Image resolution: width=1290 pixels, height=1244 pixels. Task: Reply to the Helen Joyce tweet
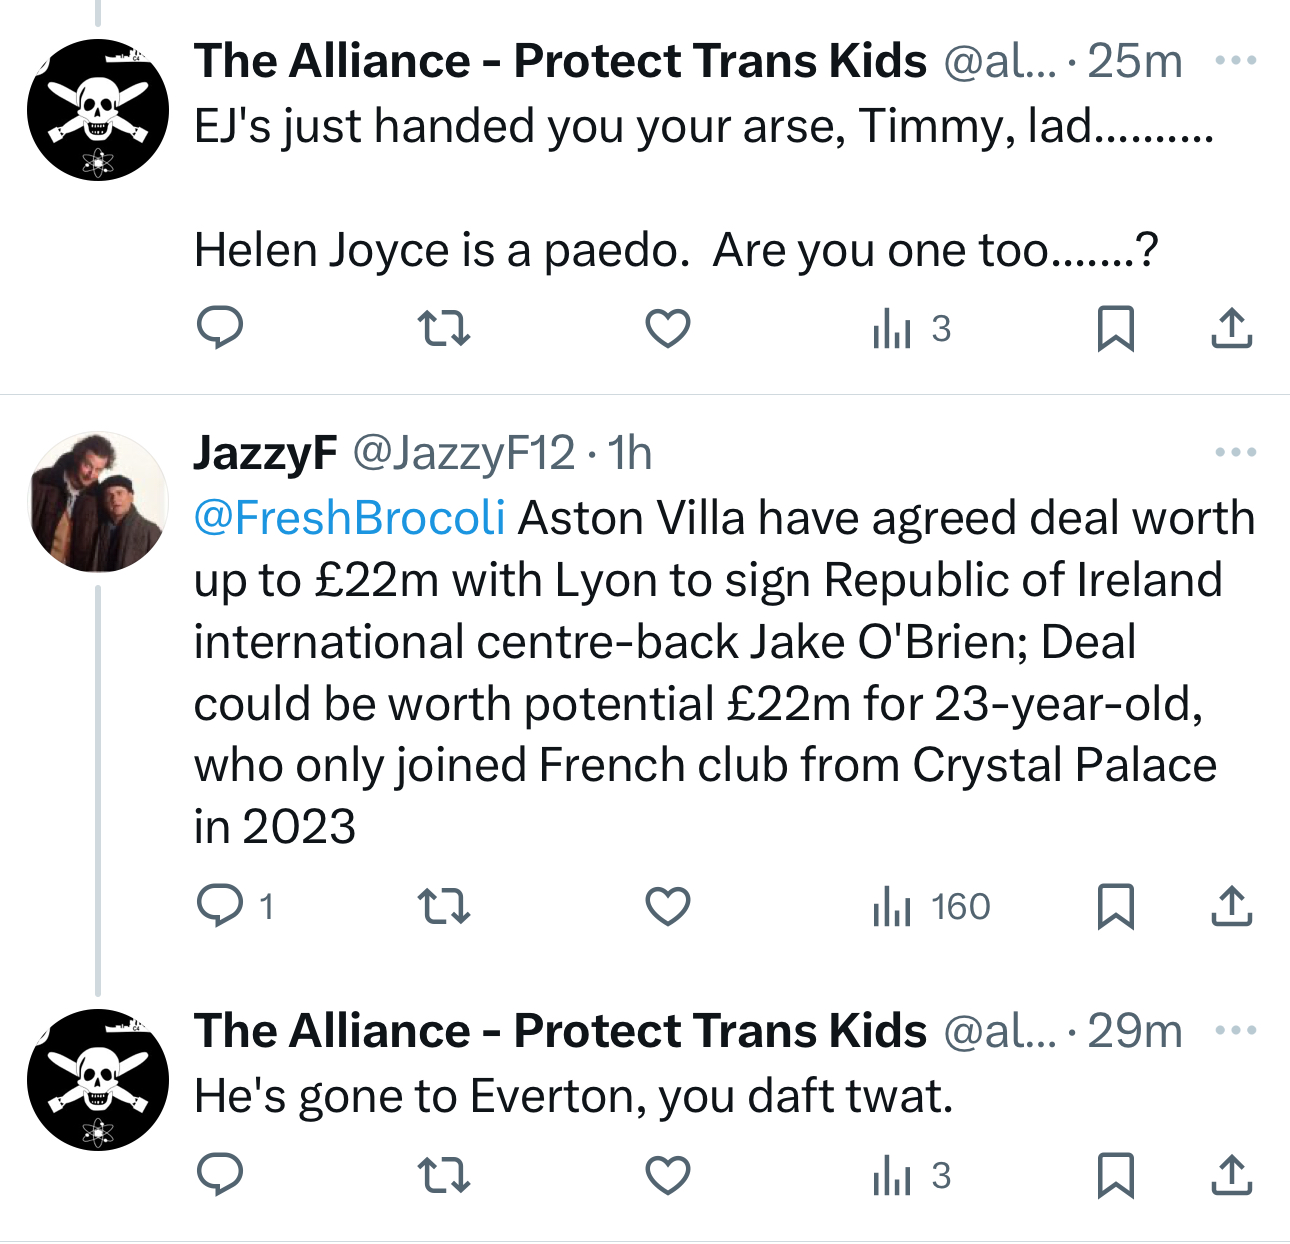(220, 328)
